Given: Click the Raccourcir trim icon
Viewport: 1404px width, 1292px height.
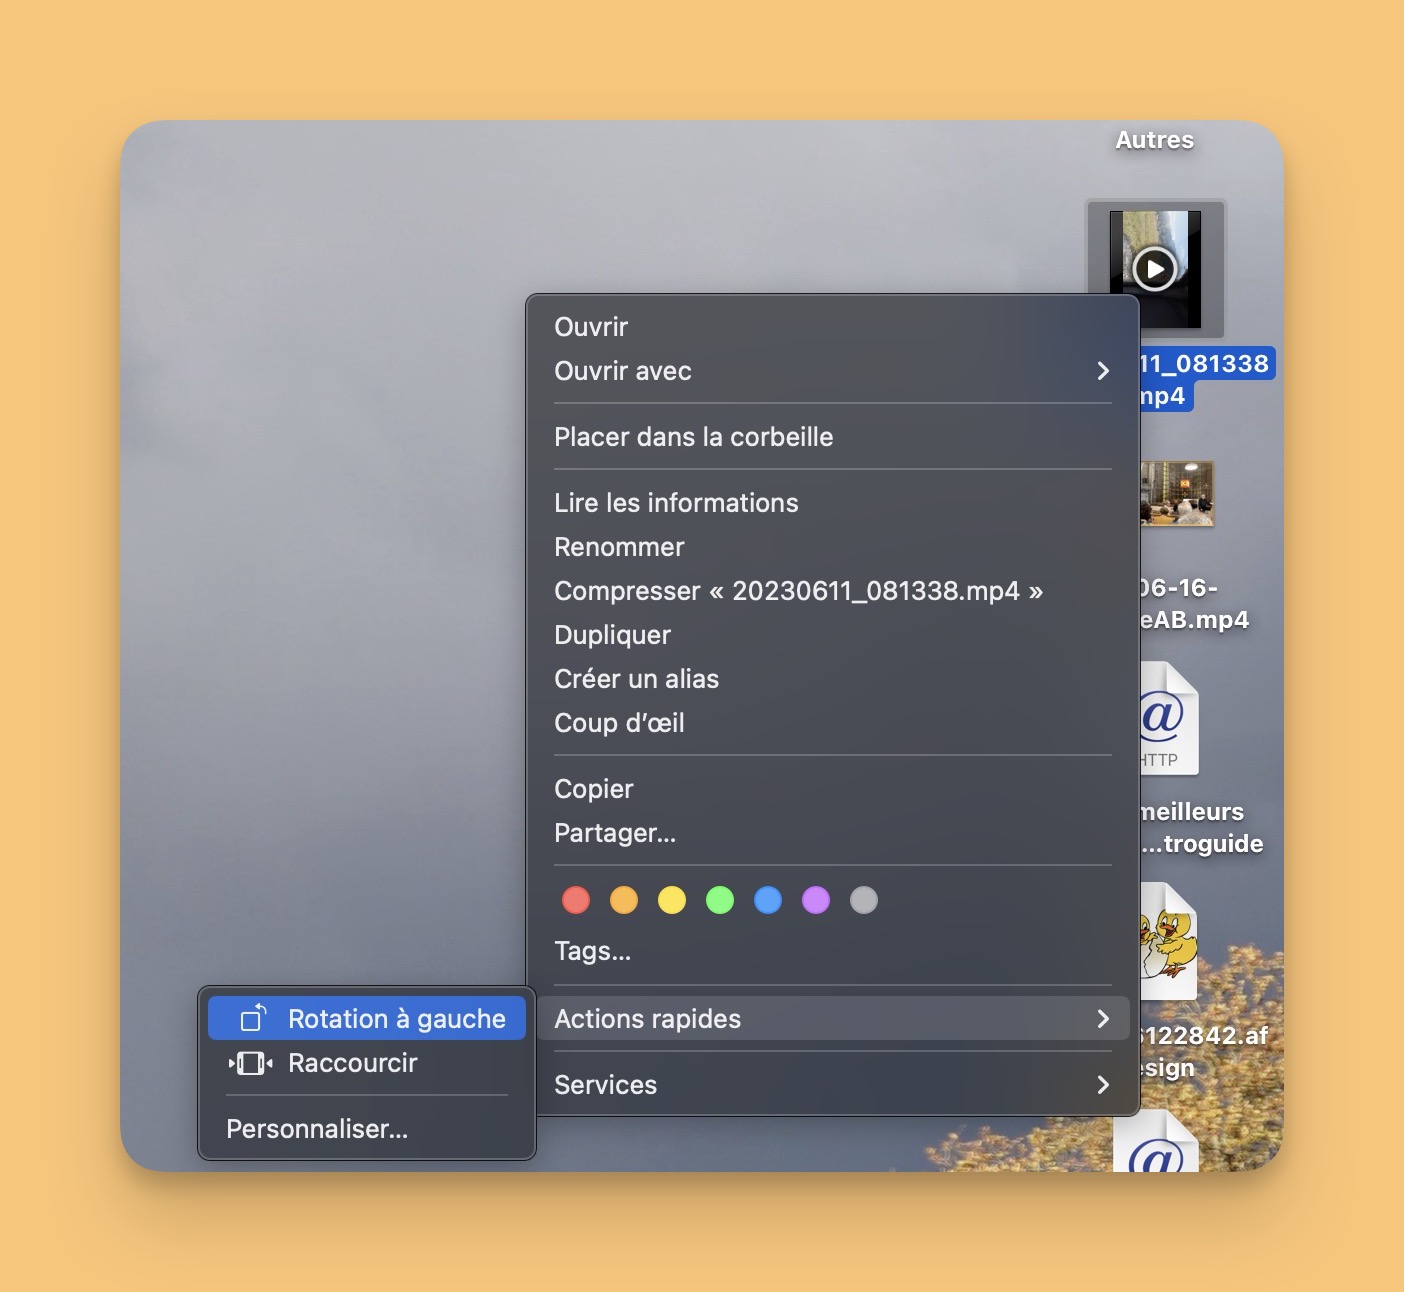Looking at the screenshot, I should (x=251, y=1063).
